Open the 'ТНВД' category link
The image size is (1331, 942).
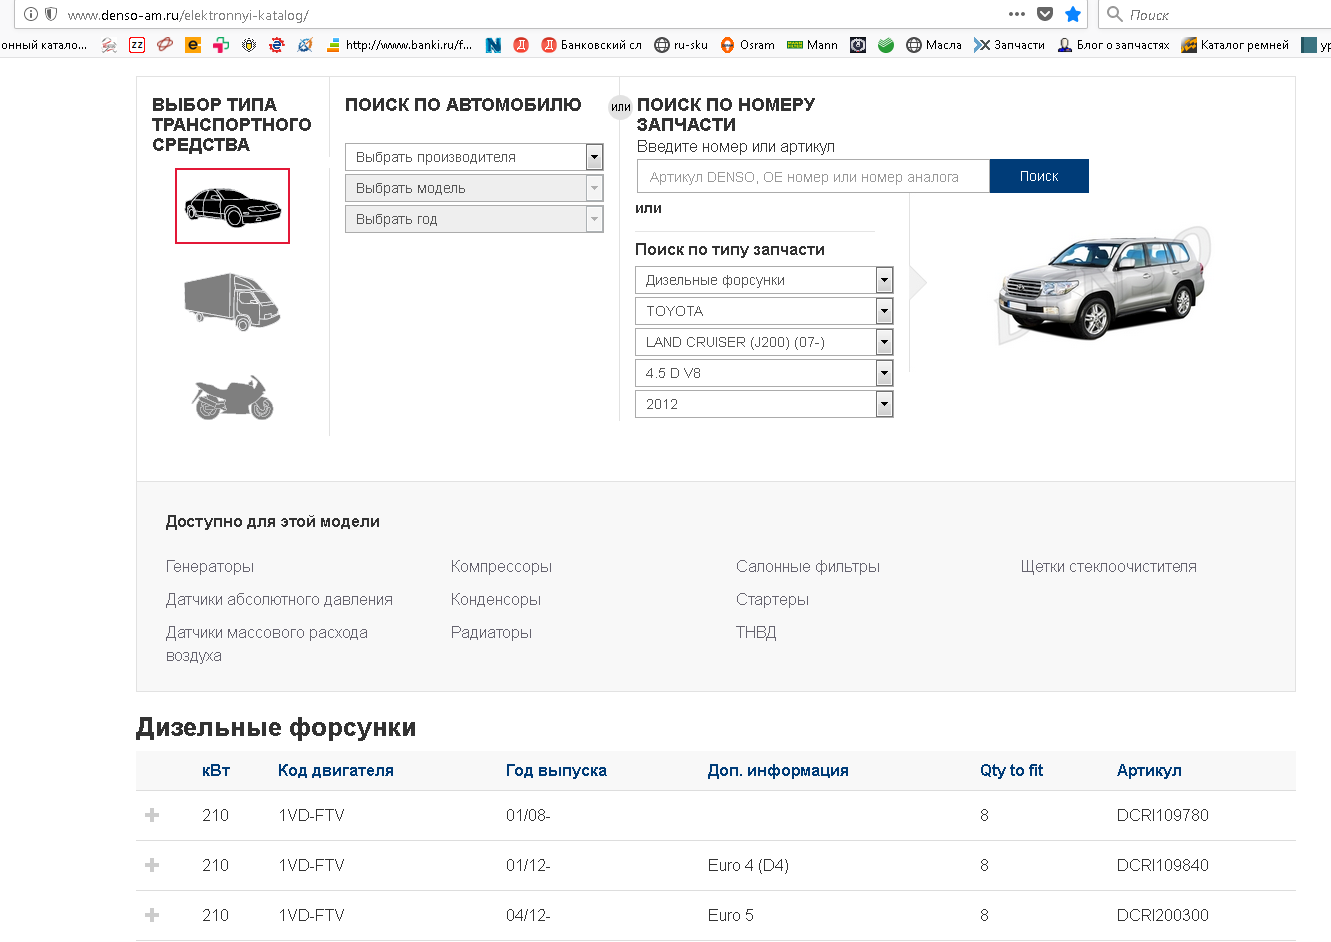click(x=756, y=632)
